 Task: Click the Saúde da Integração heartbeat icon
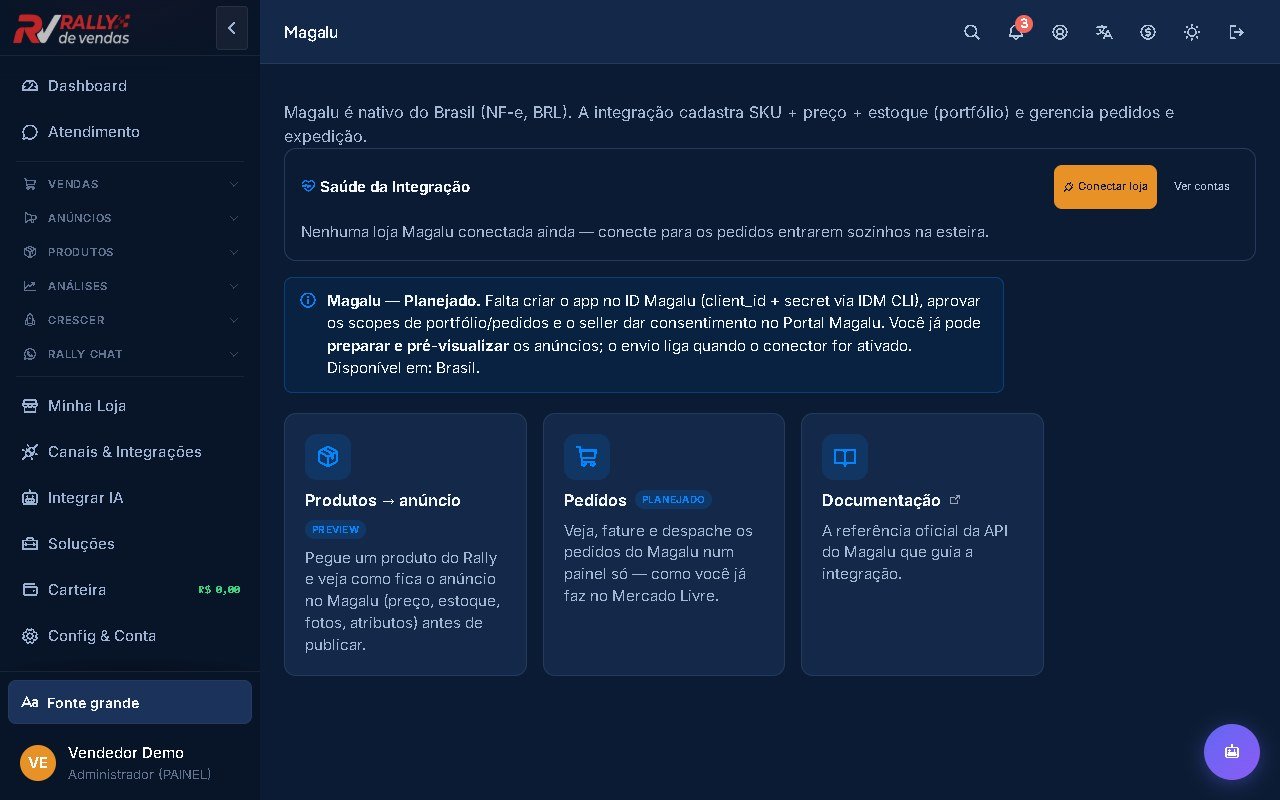[308, 186]
